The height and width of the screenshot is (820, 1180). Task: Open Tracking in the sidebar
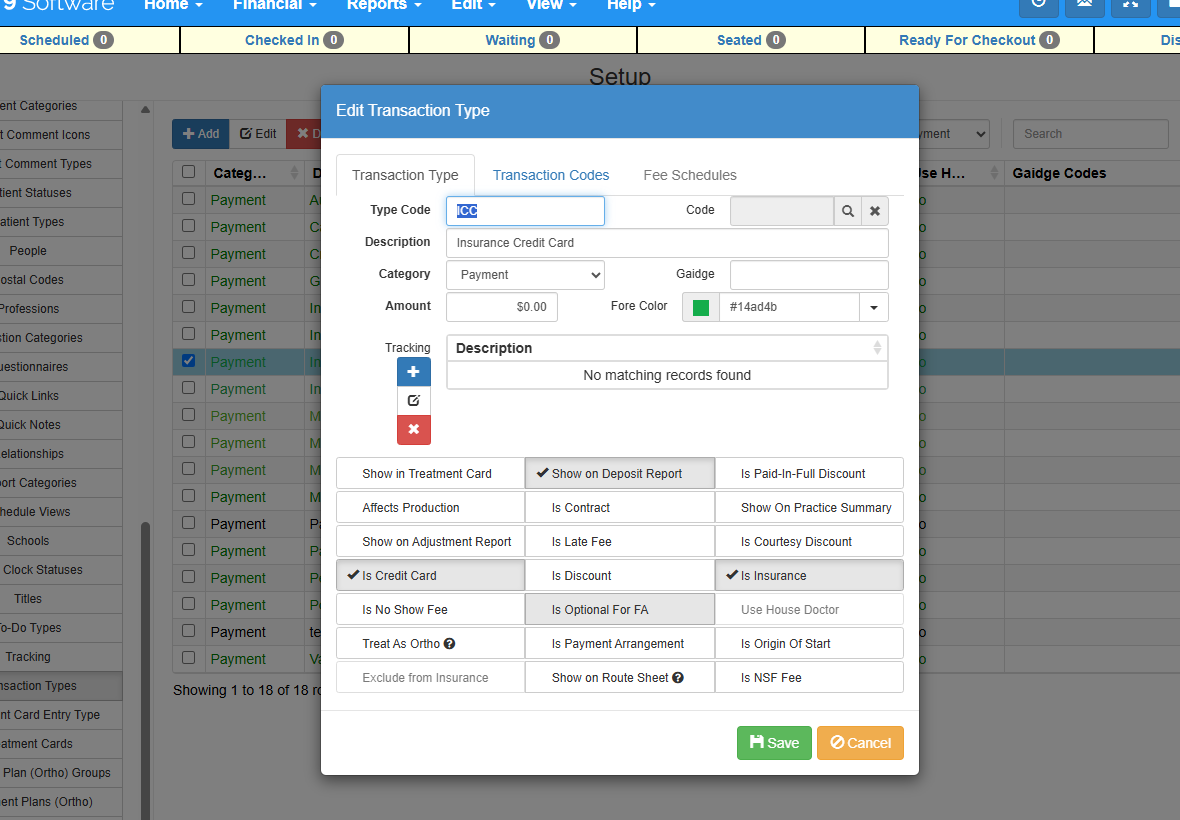(60, 657)
